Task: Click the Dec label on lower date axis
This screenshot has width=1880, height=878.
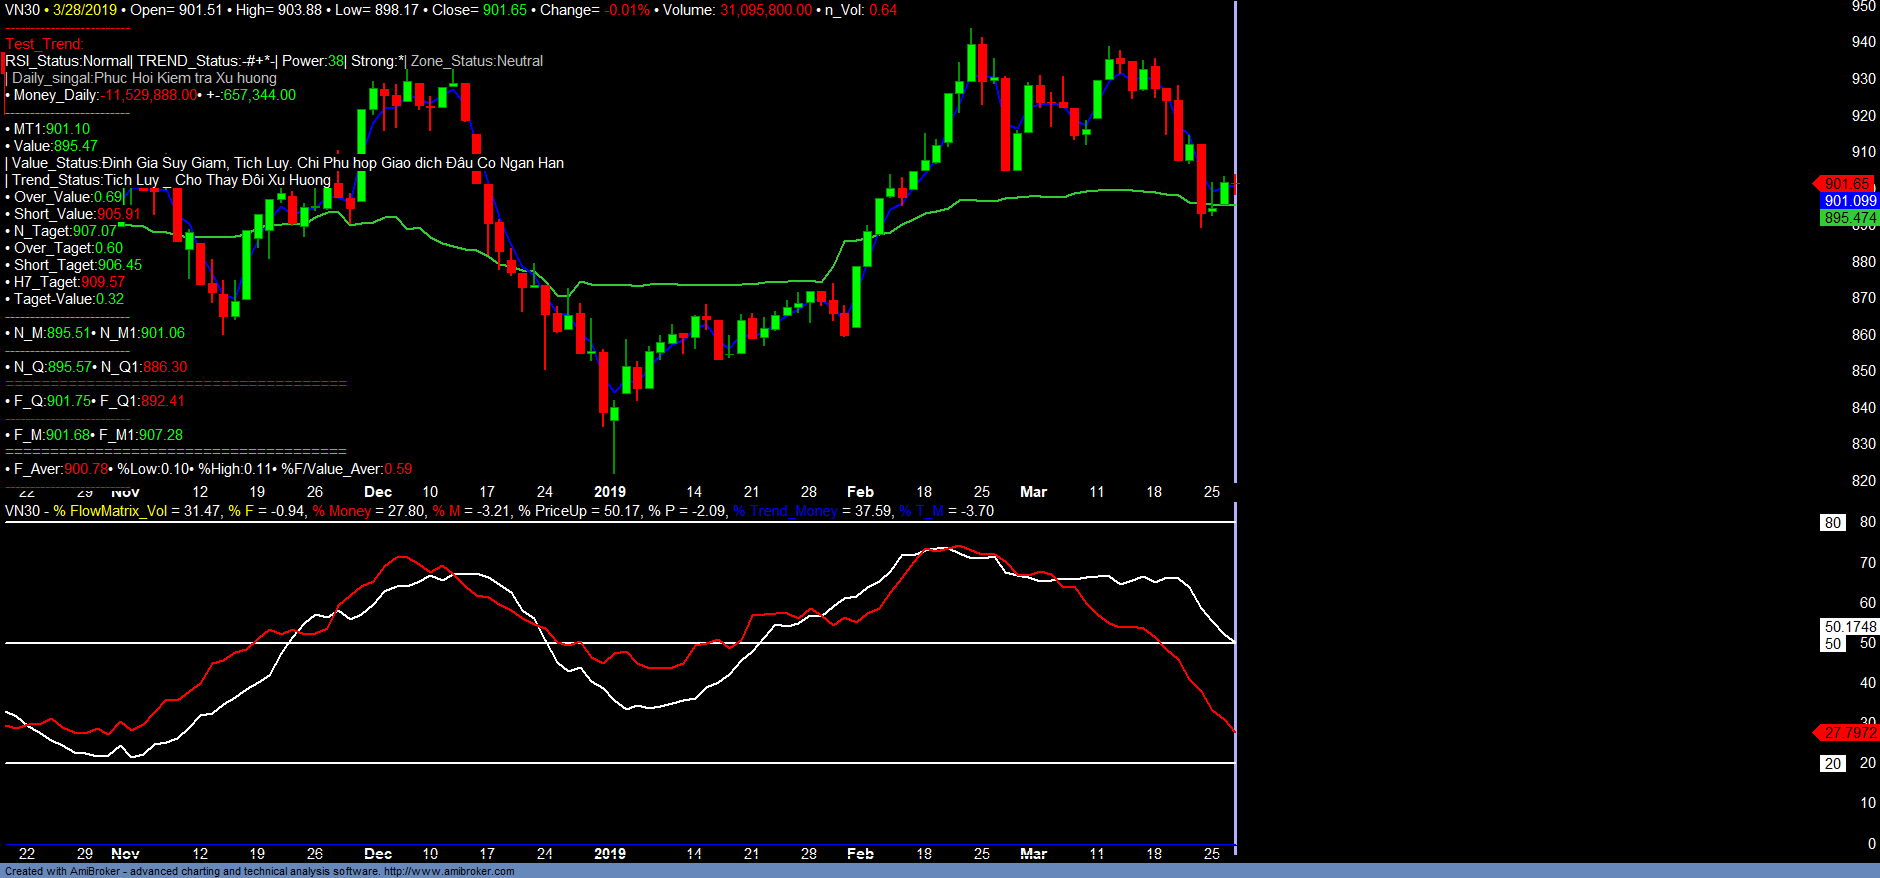Action: (378, 854)
